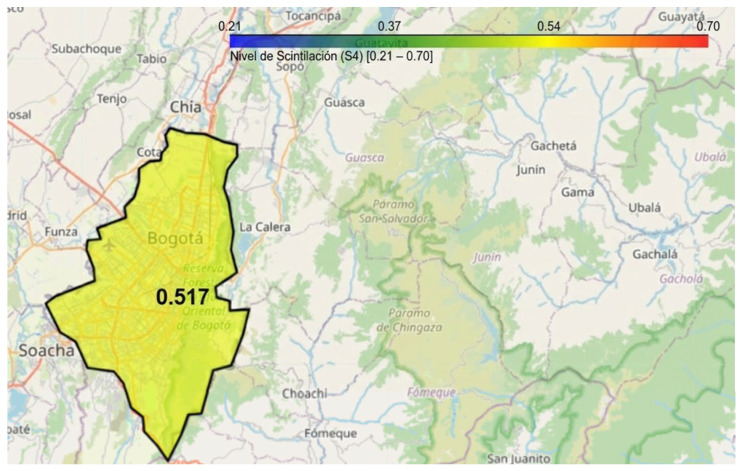Click the Tocancipá town label

[x=313, y=16]
